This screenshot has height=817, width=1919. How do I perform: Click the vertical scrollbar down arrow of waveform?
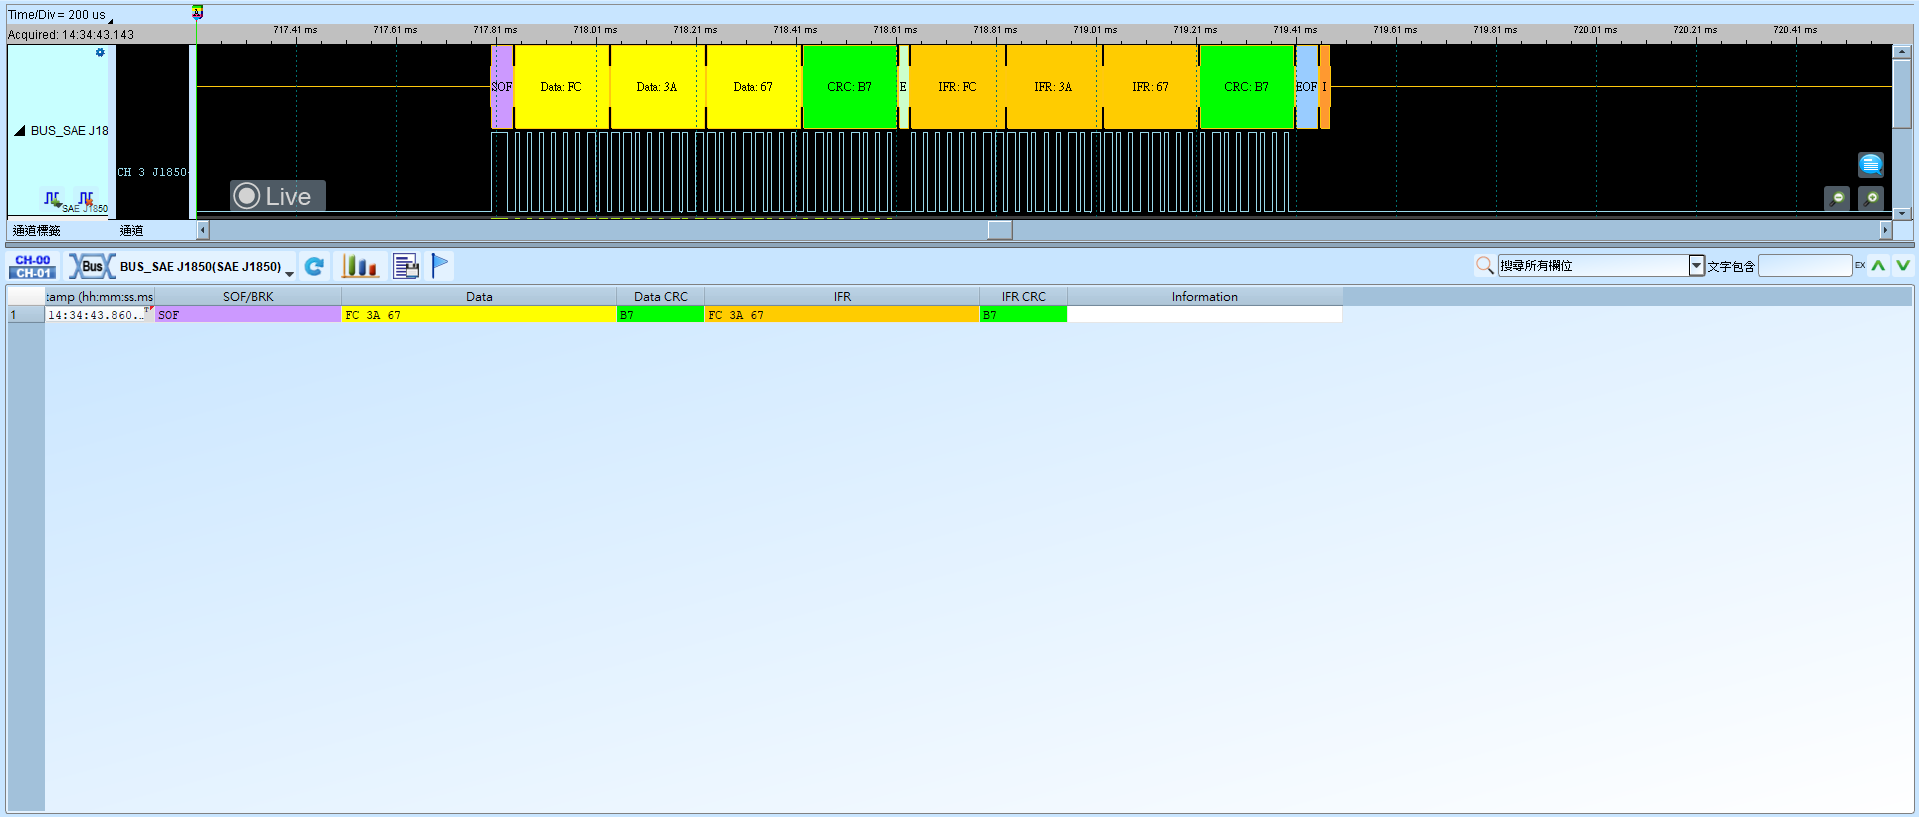click(1902, 213)
